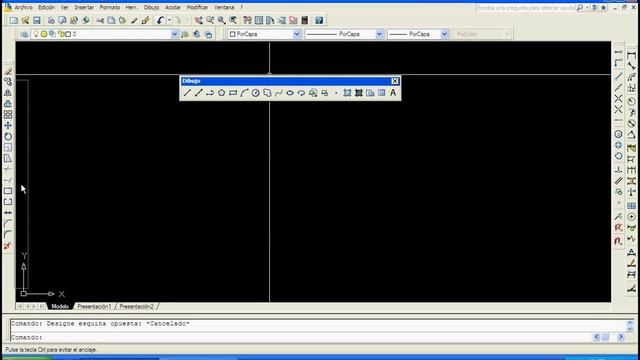Select the Arc tool in Dibujo toolbar
This screenshot has width=640, height=360.
pos(244,93)
